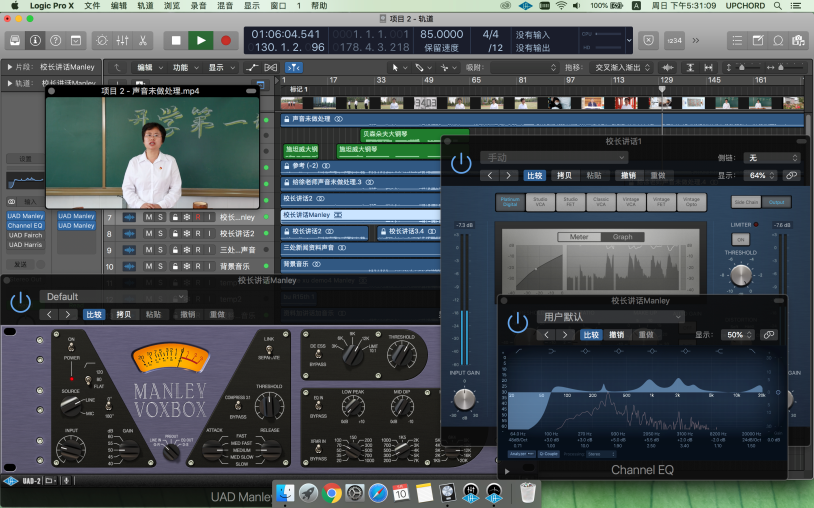Toggle the blue Catch Playhead icon
The width and height of the screenshot is (814, 508).
click(293, 67)
